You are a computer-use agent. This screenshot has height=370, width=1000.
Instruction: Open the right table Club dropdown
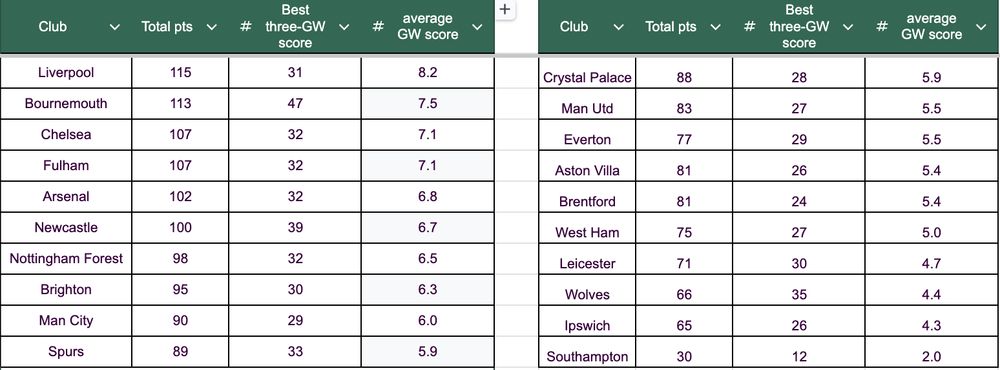618,27
